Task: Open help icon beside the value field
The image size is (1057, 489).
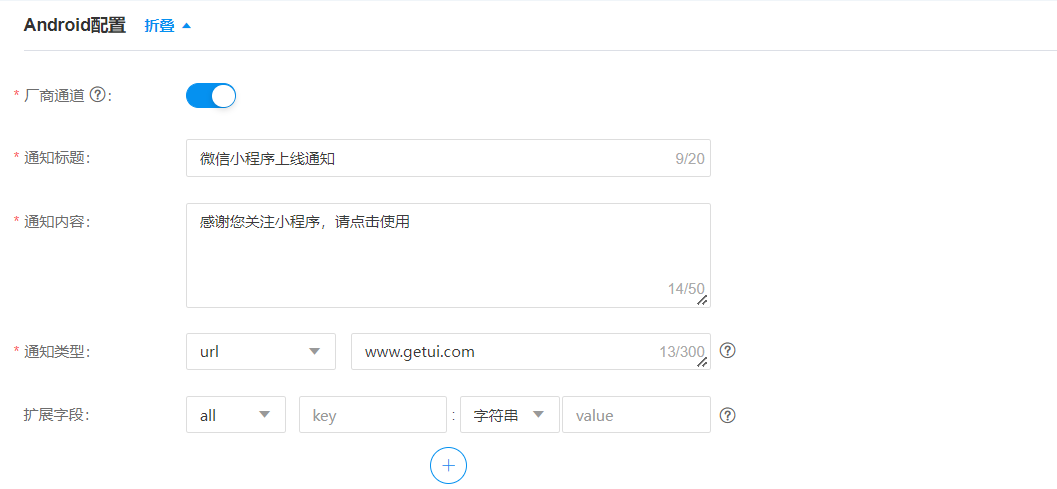Action: (x=727, y=415)
